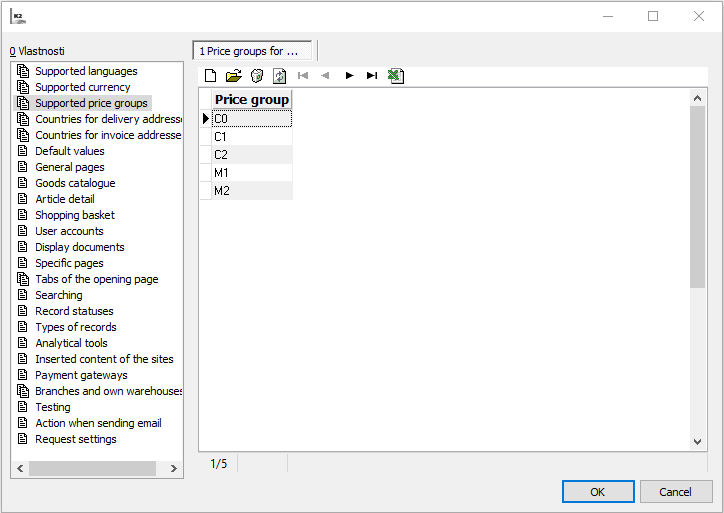Image resolution: width=724 pixels, height=513 pixels.
Task: Select the C1 price group row
Action: [x=251, y=137]
